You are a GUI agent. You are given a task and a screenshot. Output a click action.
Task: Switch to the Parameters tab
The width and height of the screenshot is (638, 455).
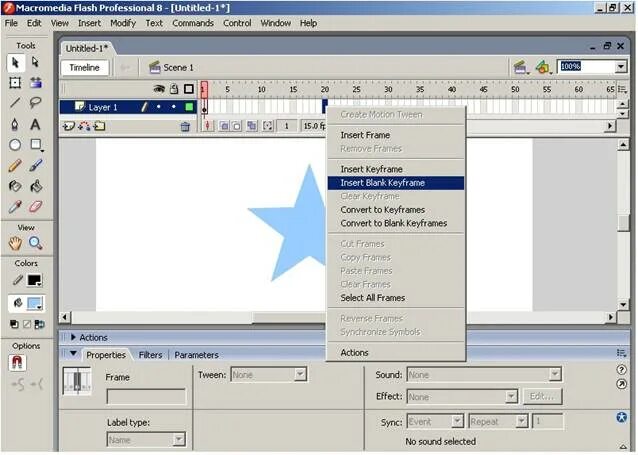196,355
